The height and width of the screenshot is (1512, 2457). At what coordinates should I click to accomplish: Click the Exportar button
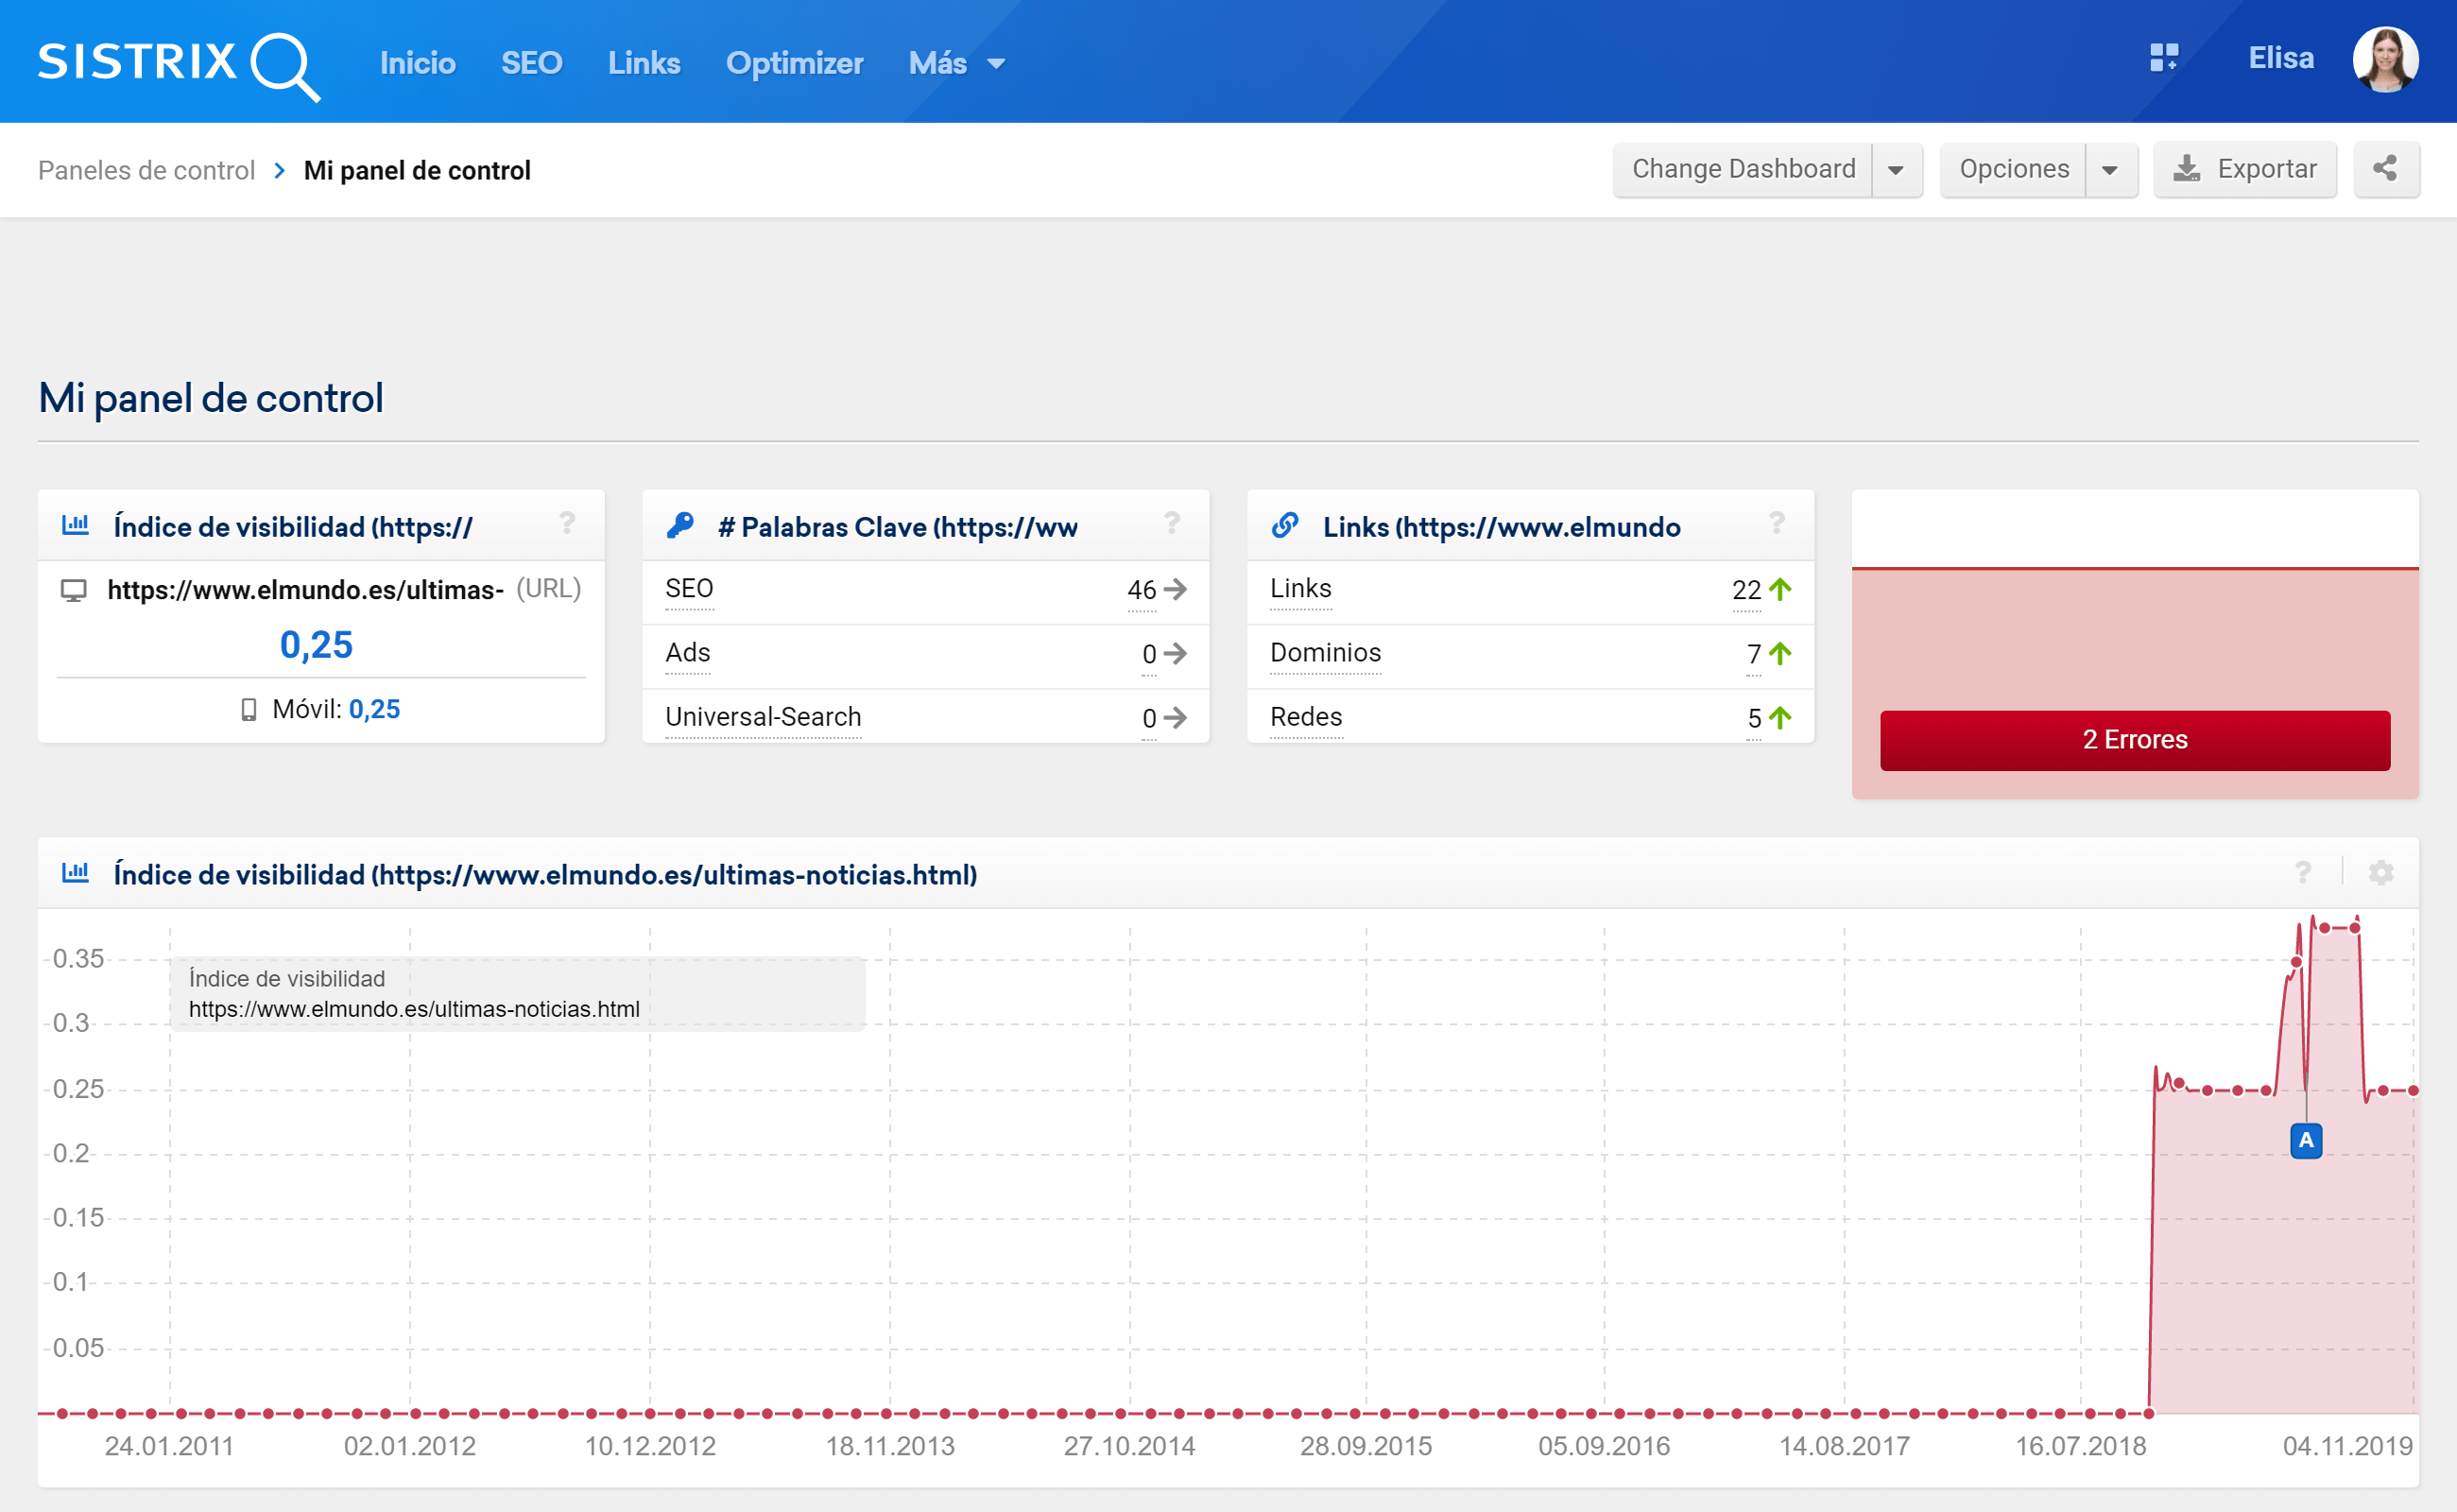[x=2245, y=169]
